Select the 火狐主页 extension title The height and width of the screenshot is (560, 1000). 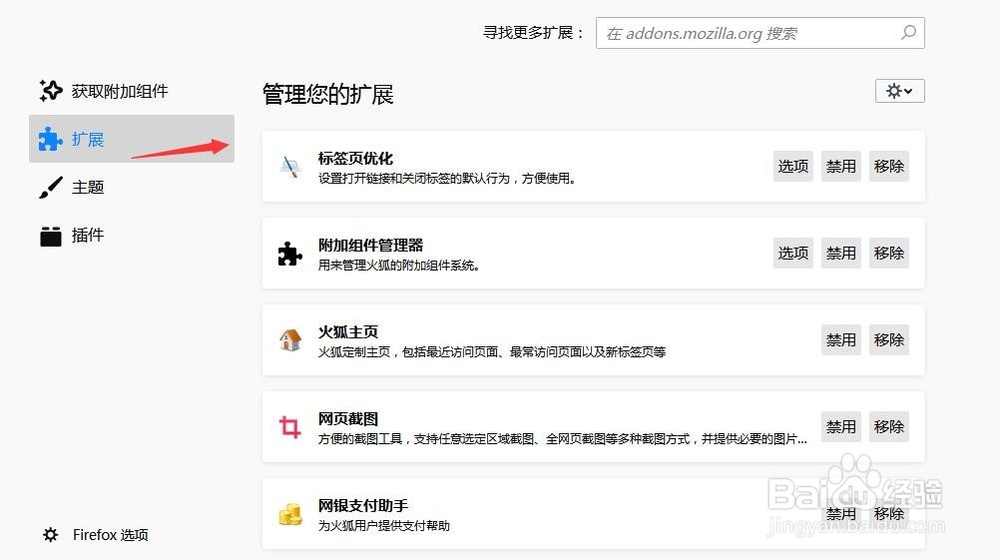(x=348, y=332)
